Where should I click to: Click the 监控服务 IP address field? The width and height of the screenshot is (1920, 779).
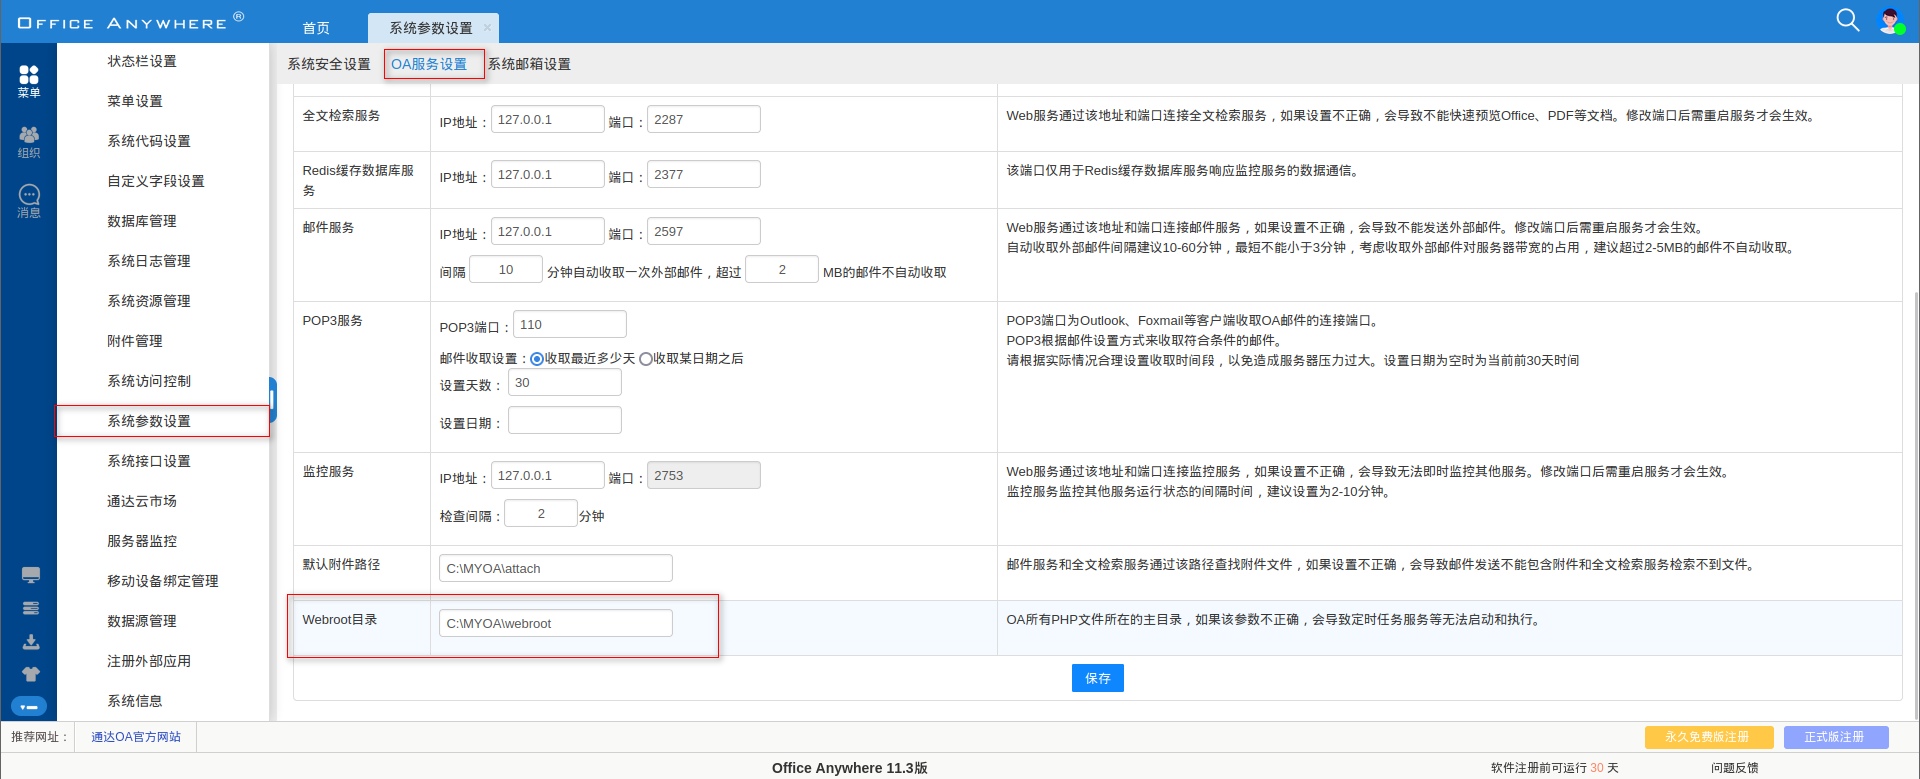(547, 475)
